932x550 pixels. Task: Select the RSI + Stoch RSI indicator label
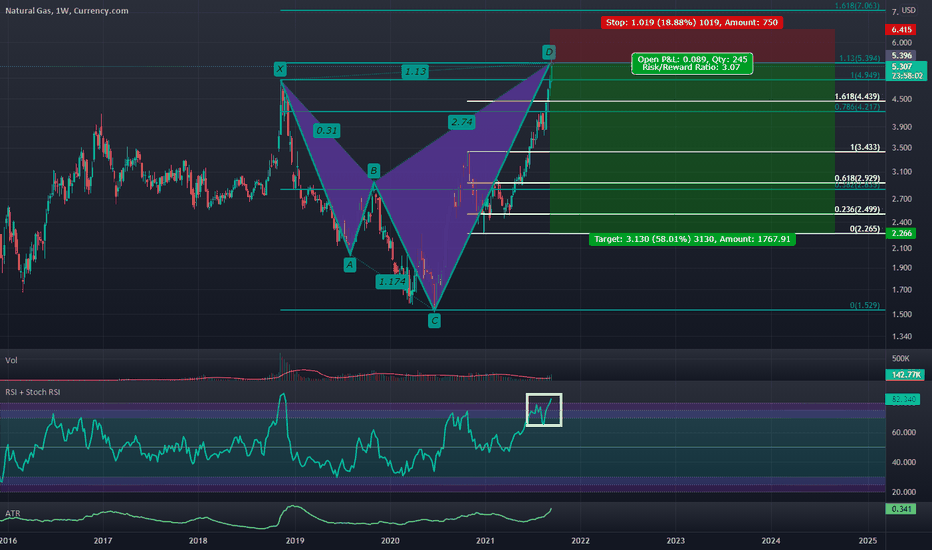point(33,392)
